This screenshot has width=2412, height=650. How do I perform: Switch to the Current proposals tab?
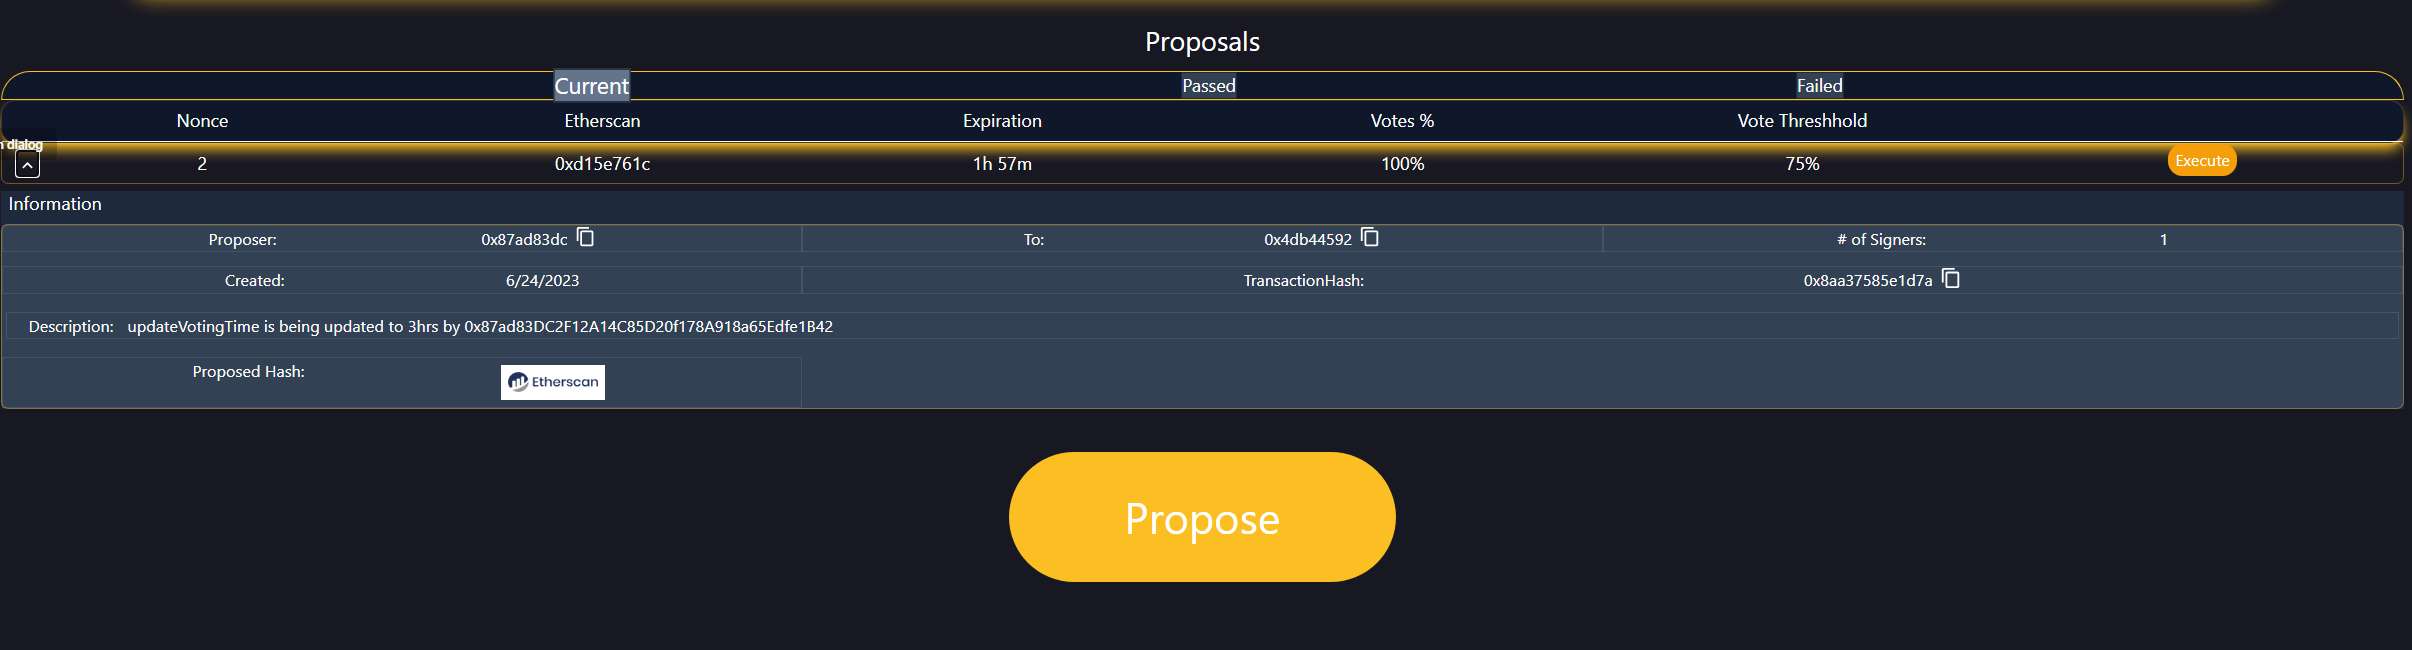tap(592, 86)
